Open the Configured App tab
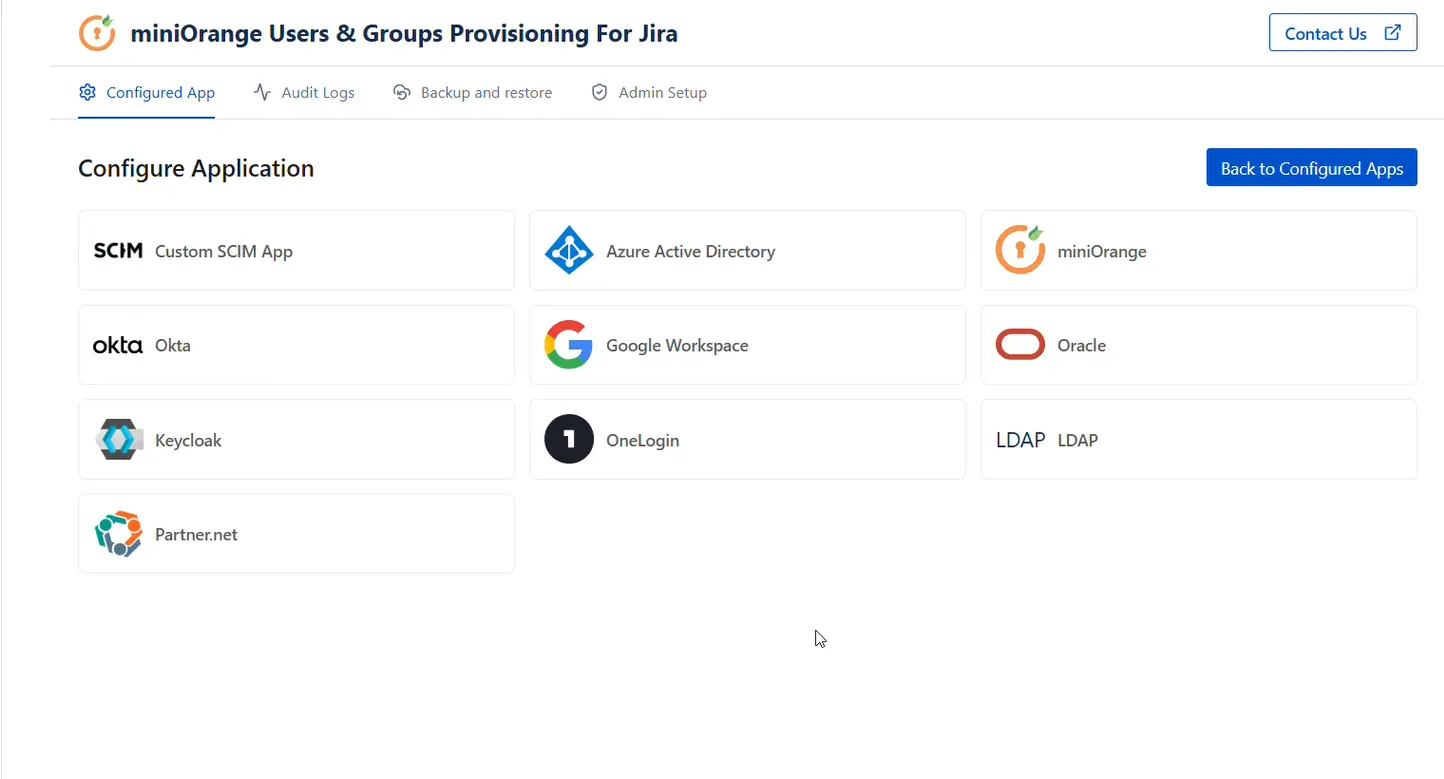The image size is (1444, 779). (x=147, y=92)
